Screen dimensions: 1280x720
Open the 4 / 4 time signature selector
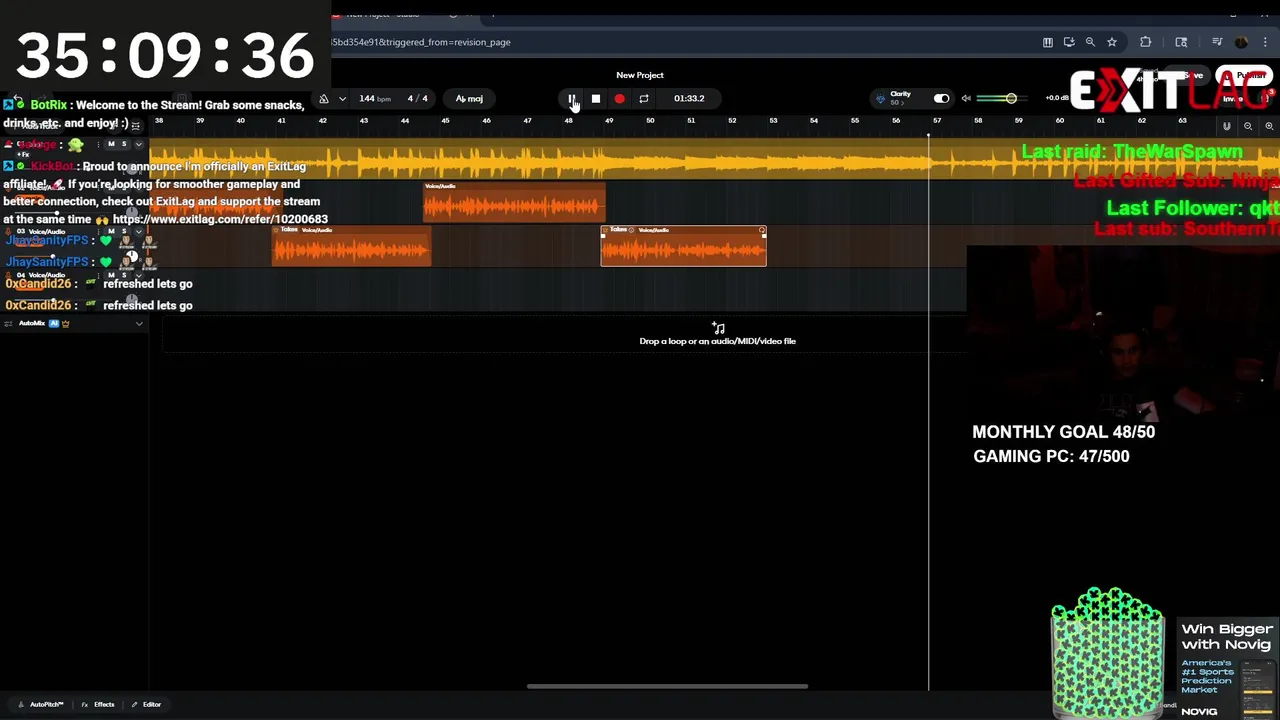coord(417,99)
